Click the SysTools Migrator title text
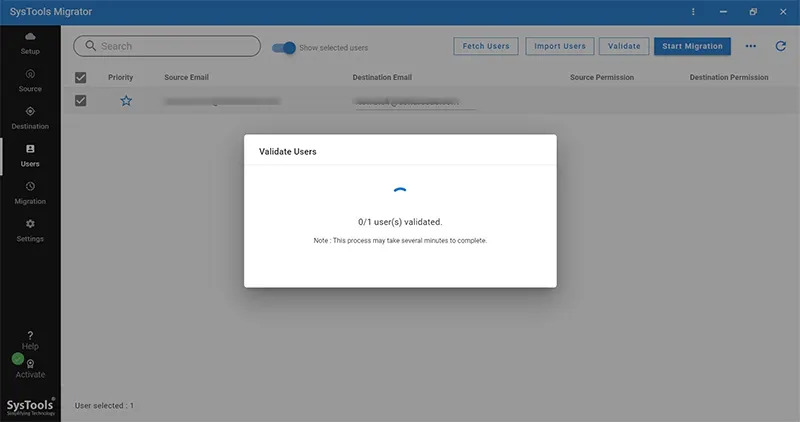 [x=51, y=12]
